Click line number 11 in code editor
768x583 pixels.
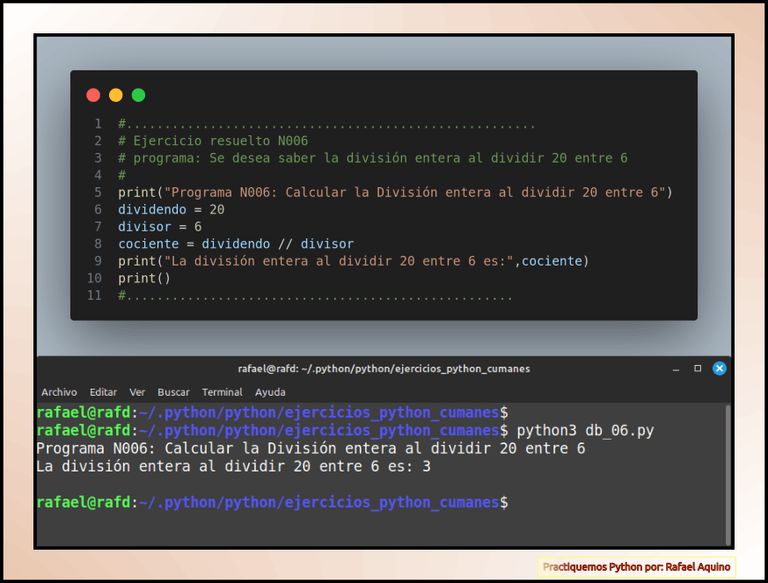click(95, 295)
